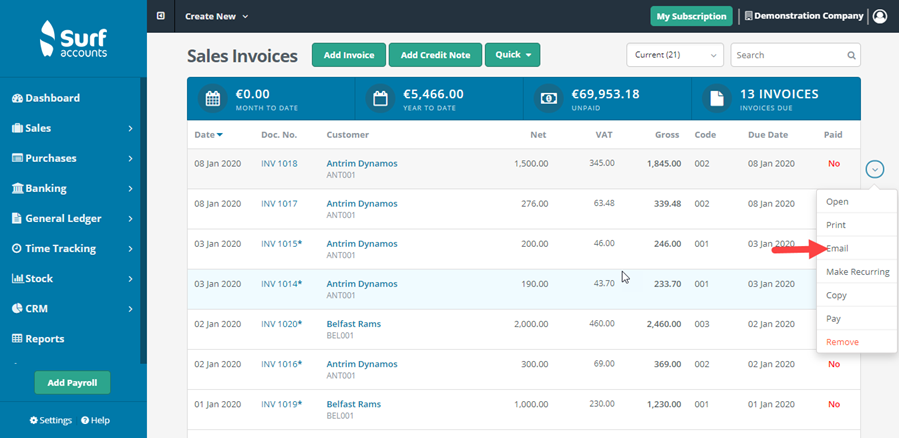This screenshot has height=438, width=900.
Task: Click the invoices due document icon
Action: 716,99
